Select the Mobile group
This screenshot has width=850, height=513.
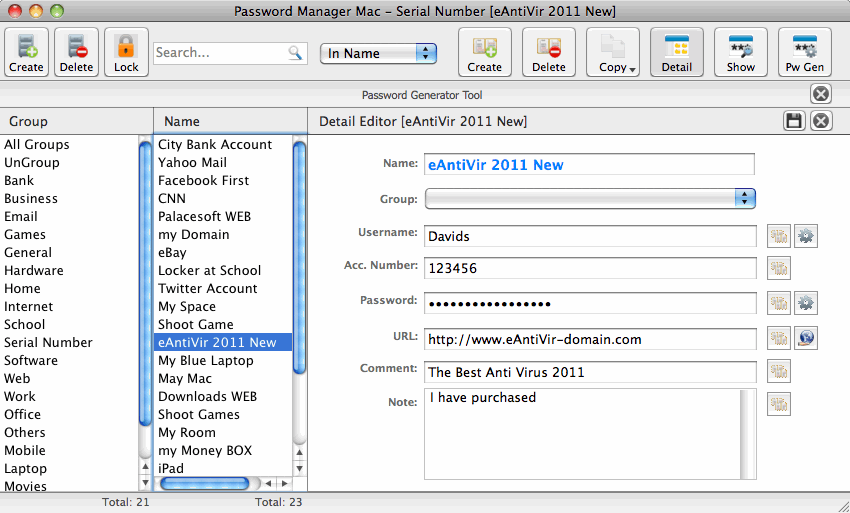[x=25, y=450]
